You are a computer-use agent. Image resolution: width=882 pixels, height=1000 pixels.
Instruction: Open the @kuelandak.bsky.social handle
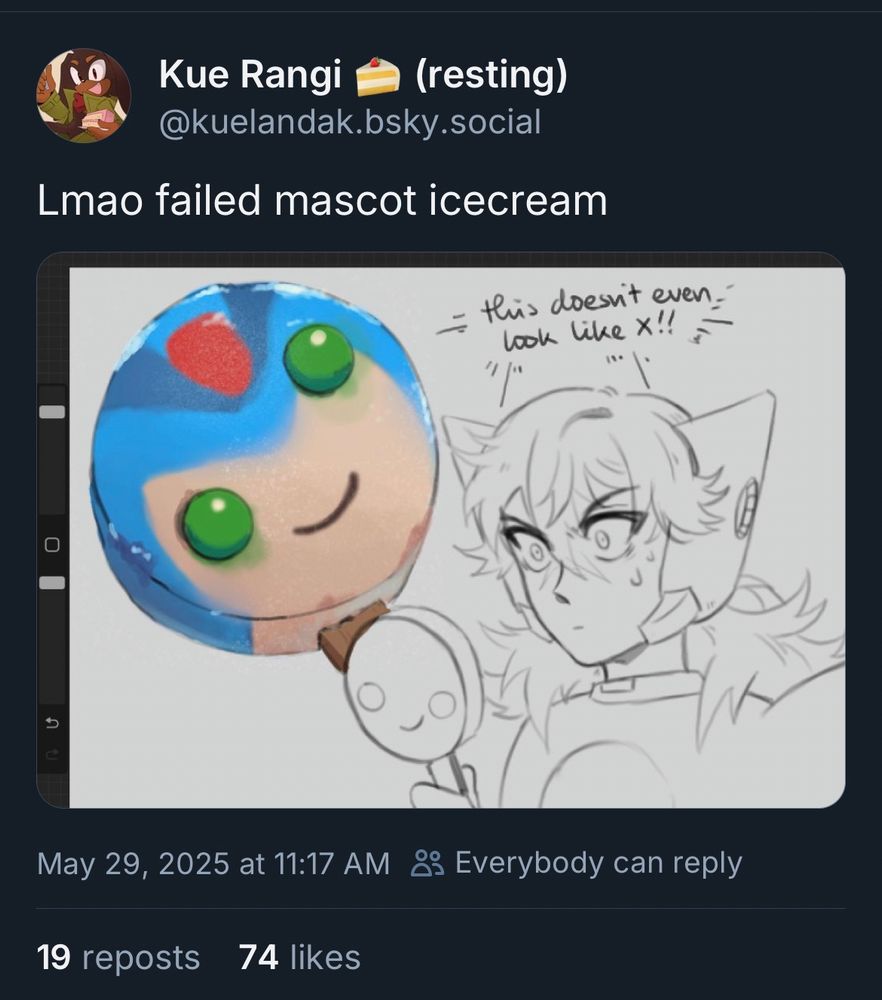click(350, 122)
